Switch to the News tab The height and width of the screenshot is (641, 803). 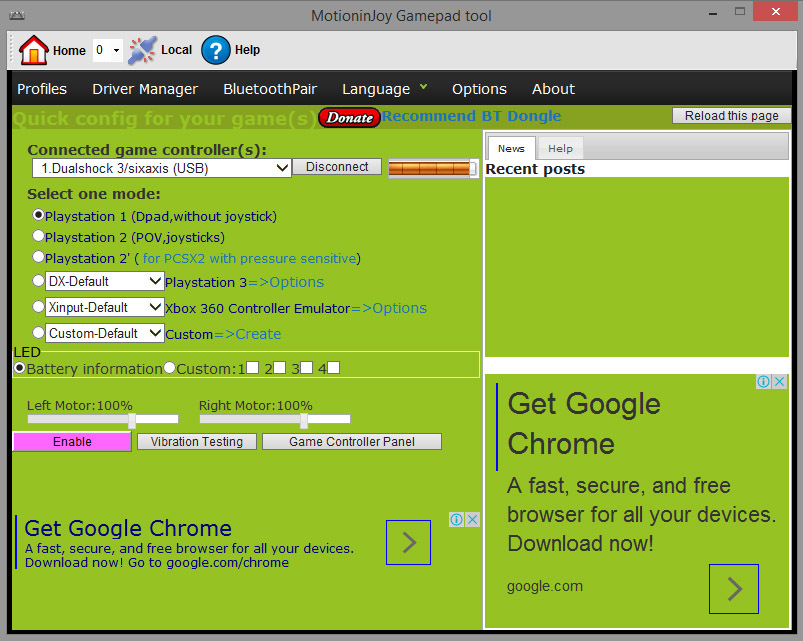[x=511, y=148]
